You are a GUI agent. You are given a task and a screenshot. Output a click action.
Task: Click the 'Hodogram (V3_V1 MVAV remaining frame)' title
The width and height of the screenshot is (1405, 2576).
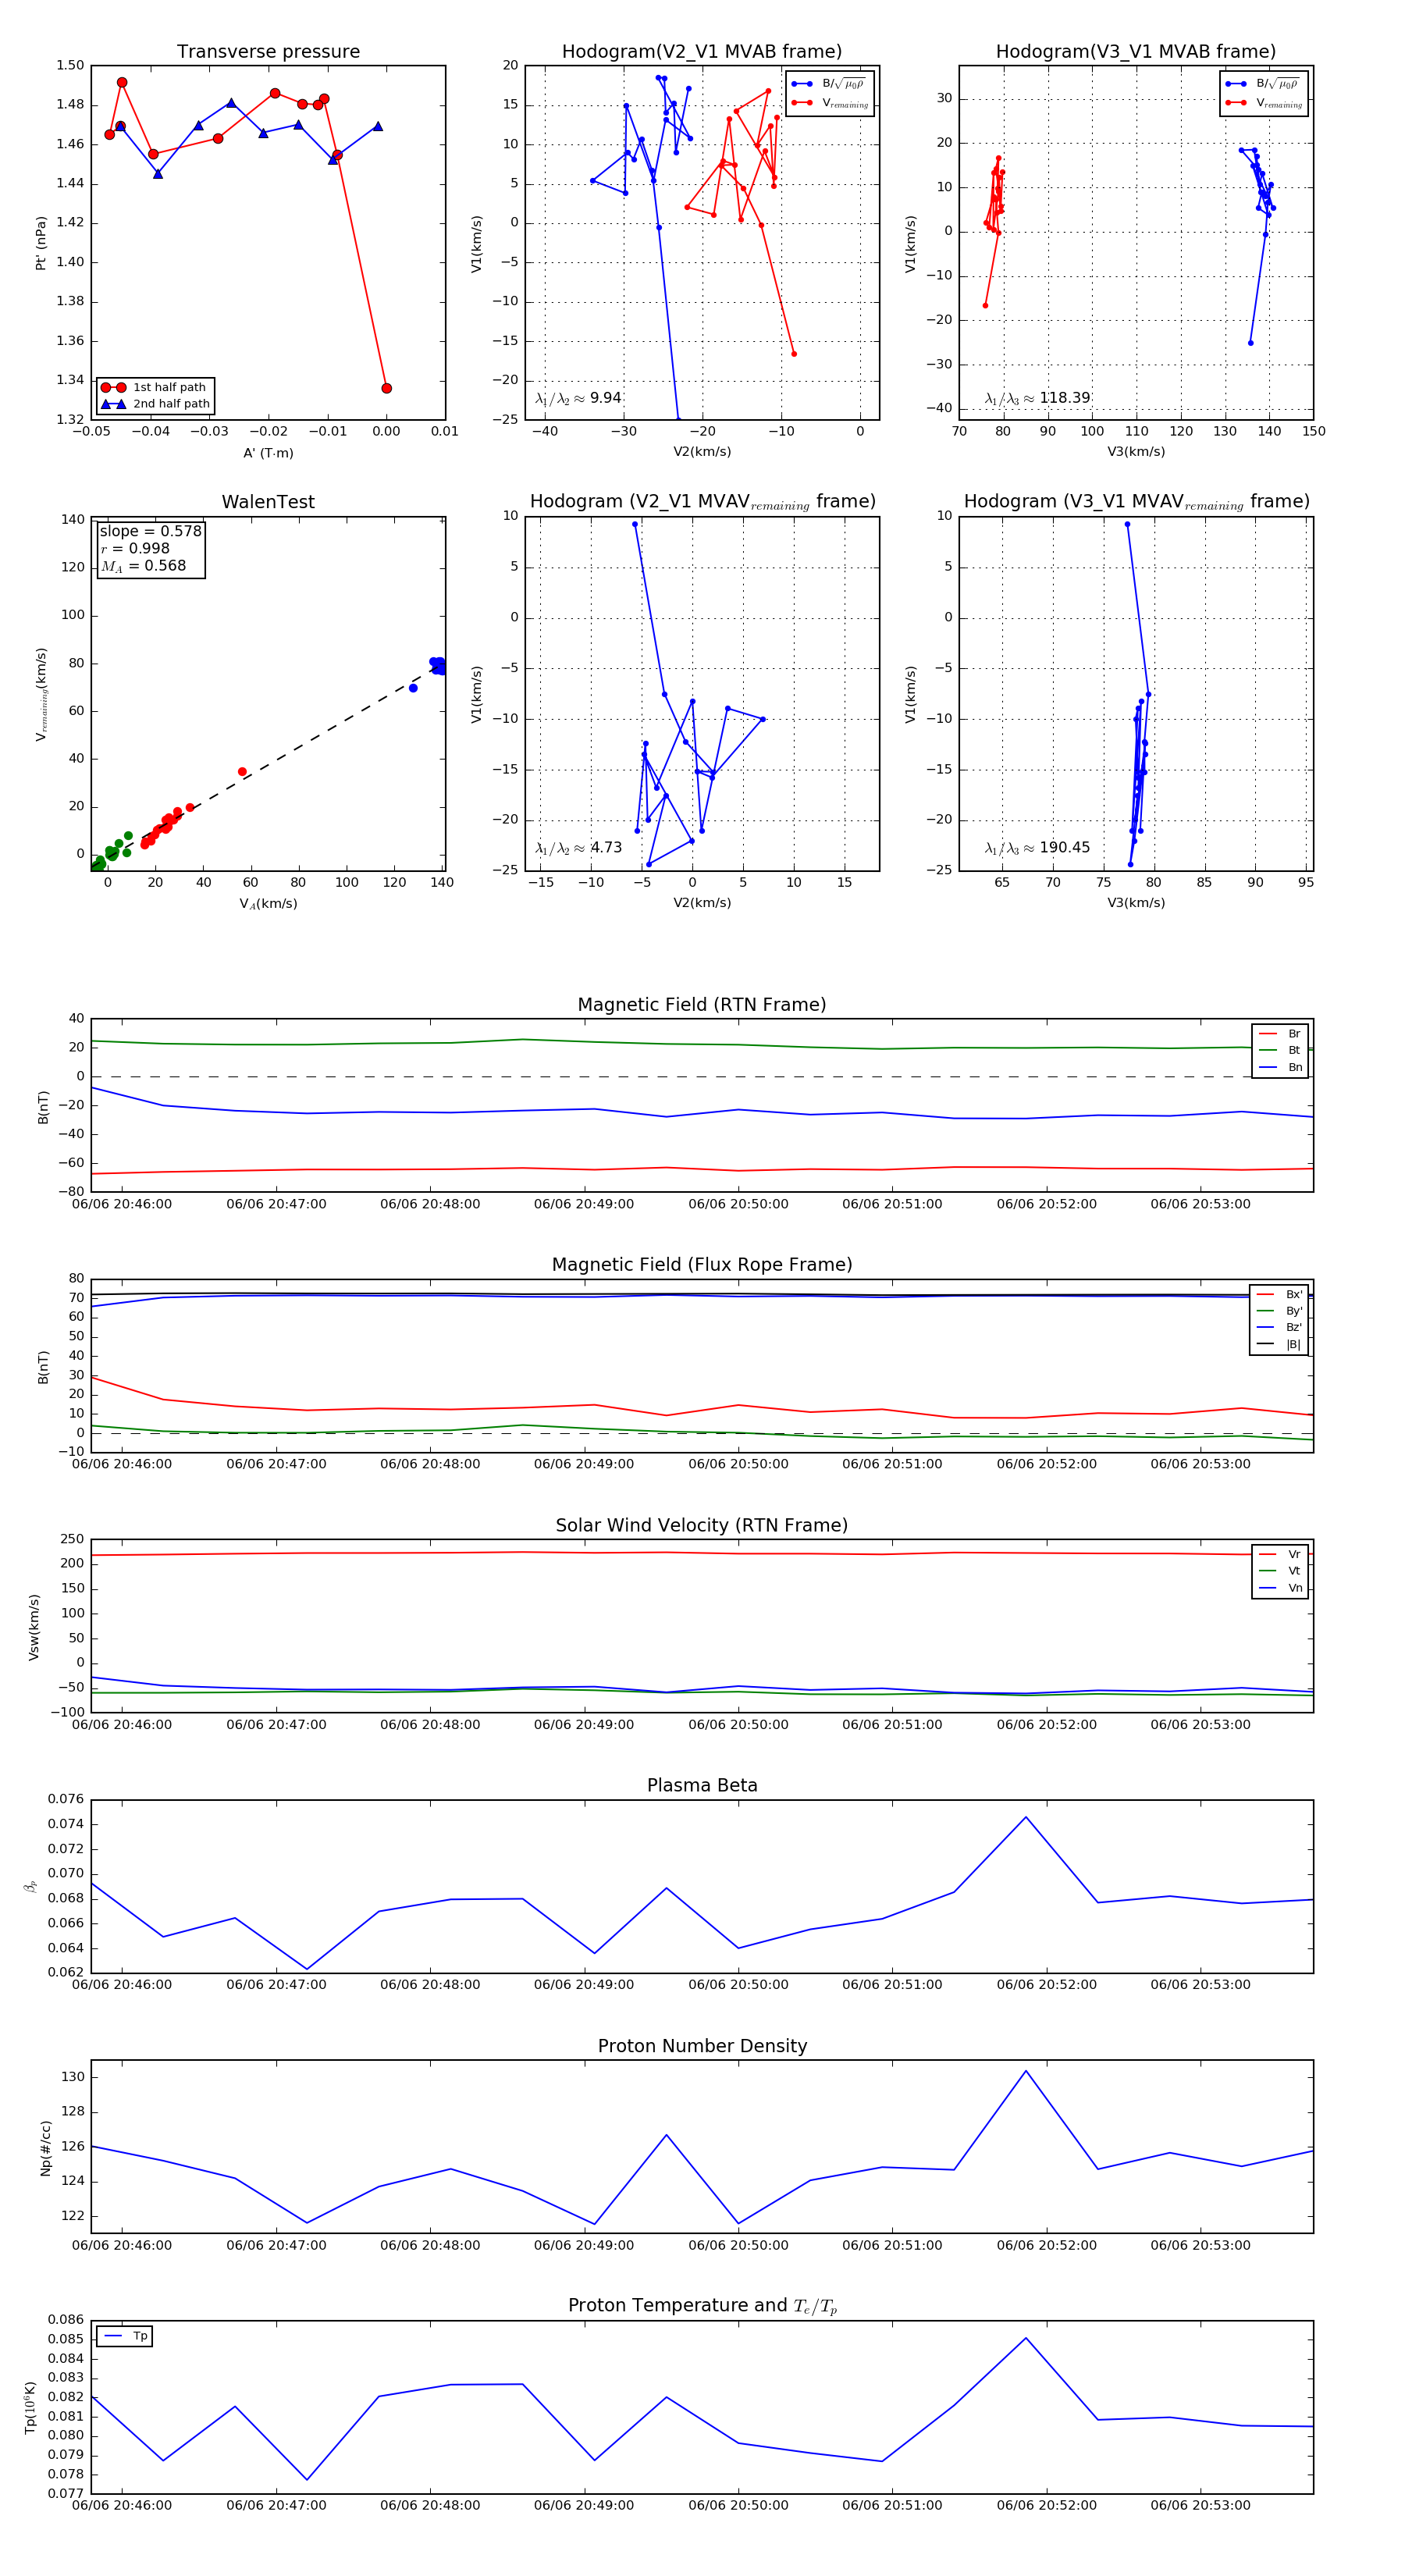pyautogui.click(x=1136, y=502)
